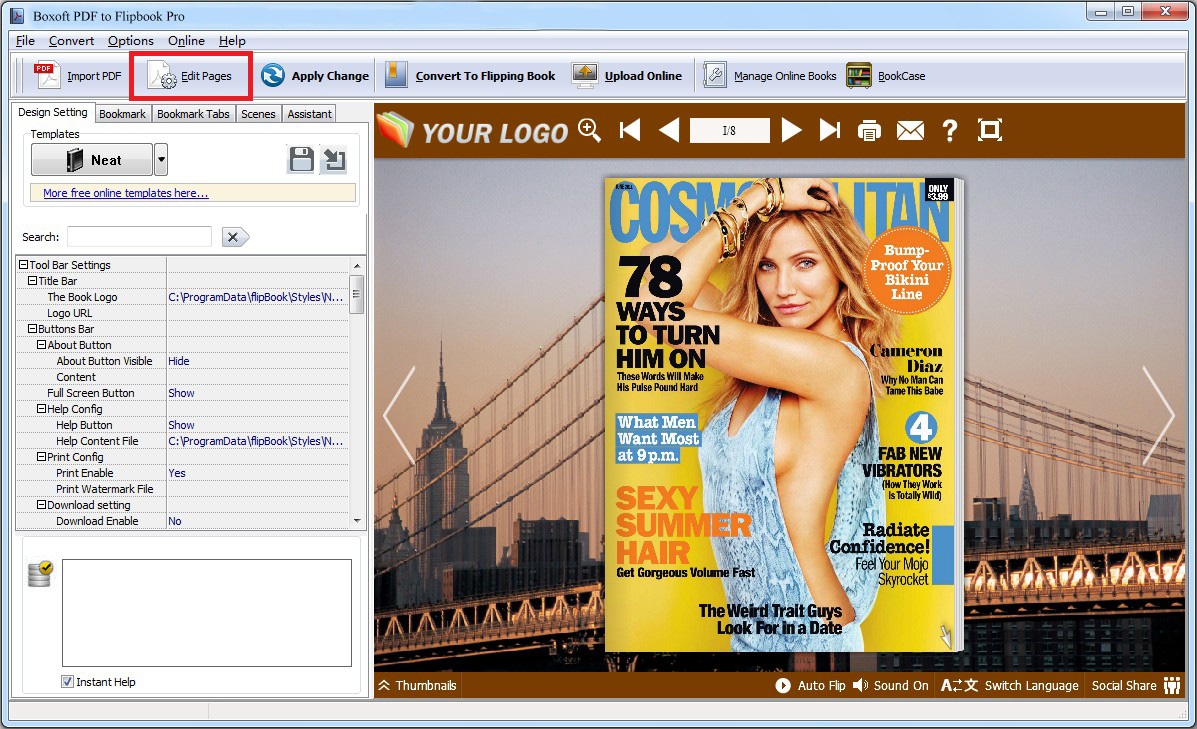The width and height of the screenshot is (1197, 729).
Task: Open Manage Online Books tool icon
Action: tap(715, 76)
